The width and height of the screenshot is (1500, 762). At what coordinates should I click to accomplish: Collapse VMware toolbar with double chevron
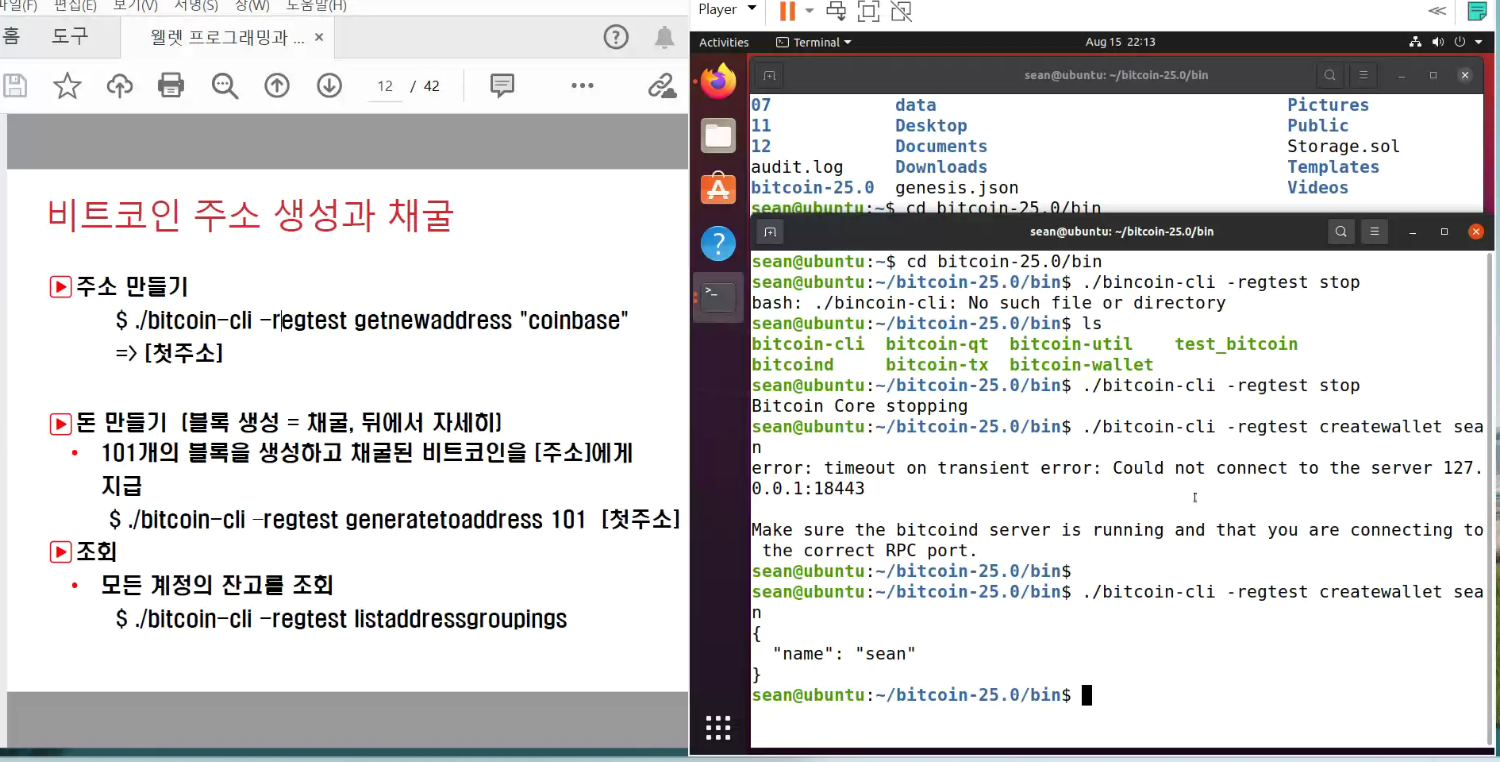[x=1437, y=11]
